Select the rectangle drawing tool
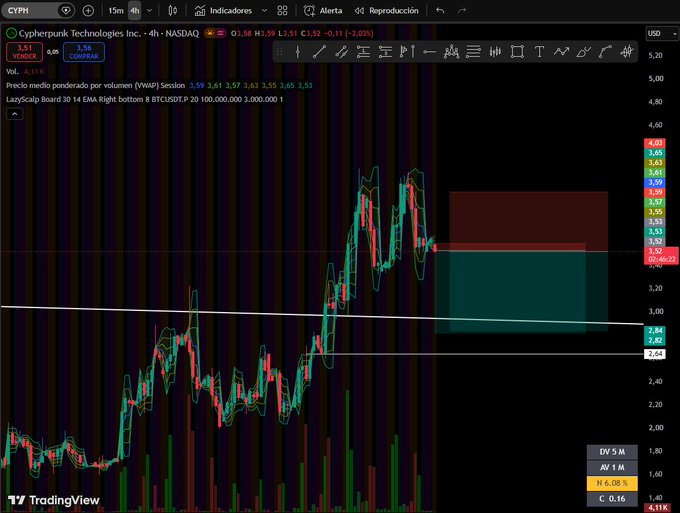680x513 pixels. click(517, 52)
